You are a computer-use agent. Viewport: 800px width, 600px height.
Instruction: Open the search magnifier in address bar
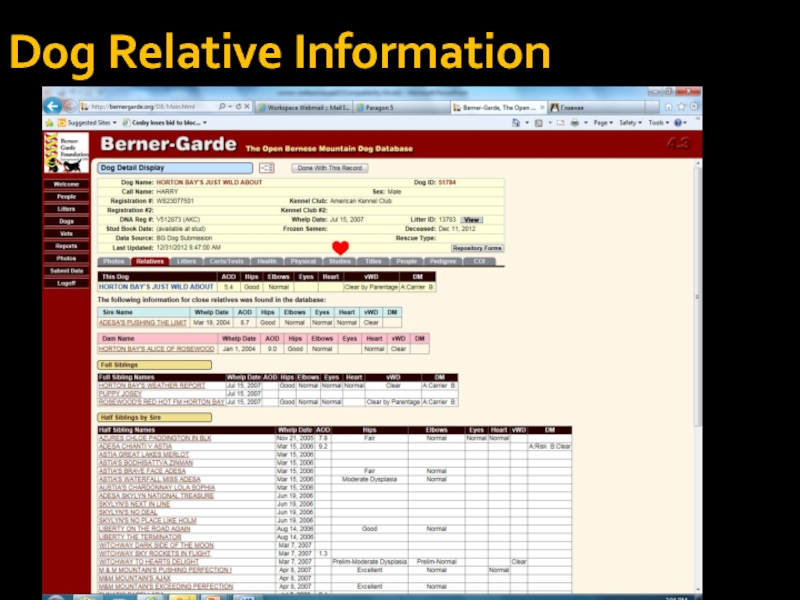coord(222,107)
